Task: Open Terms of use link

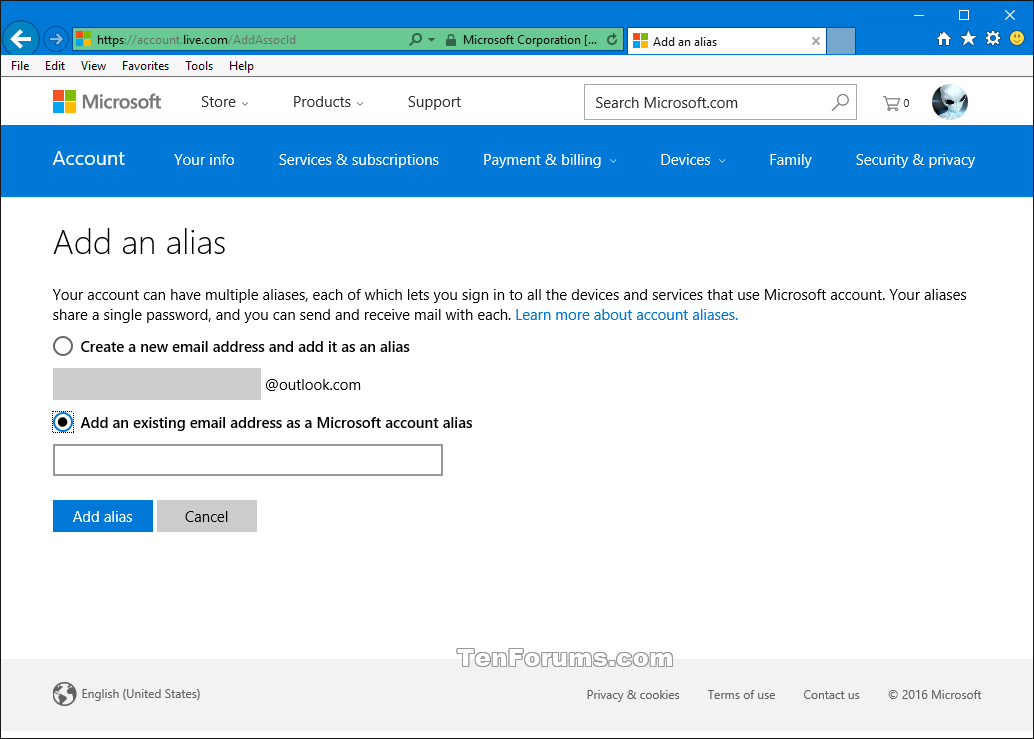Action: tap(741, 695)
